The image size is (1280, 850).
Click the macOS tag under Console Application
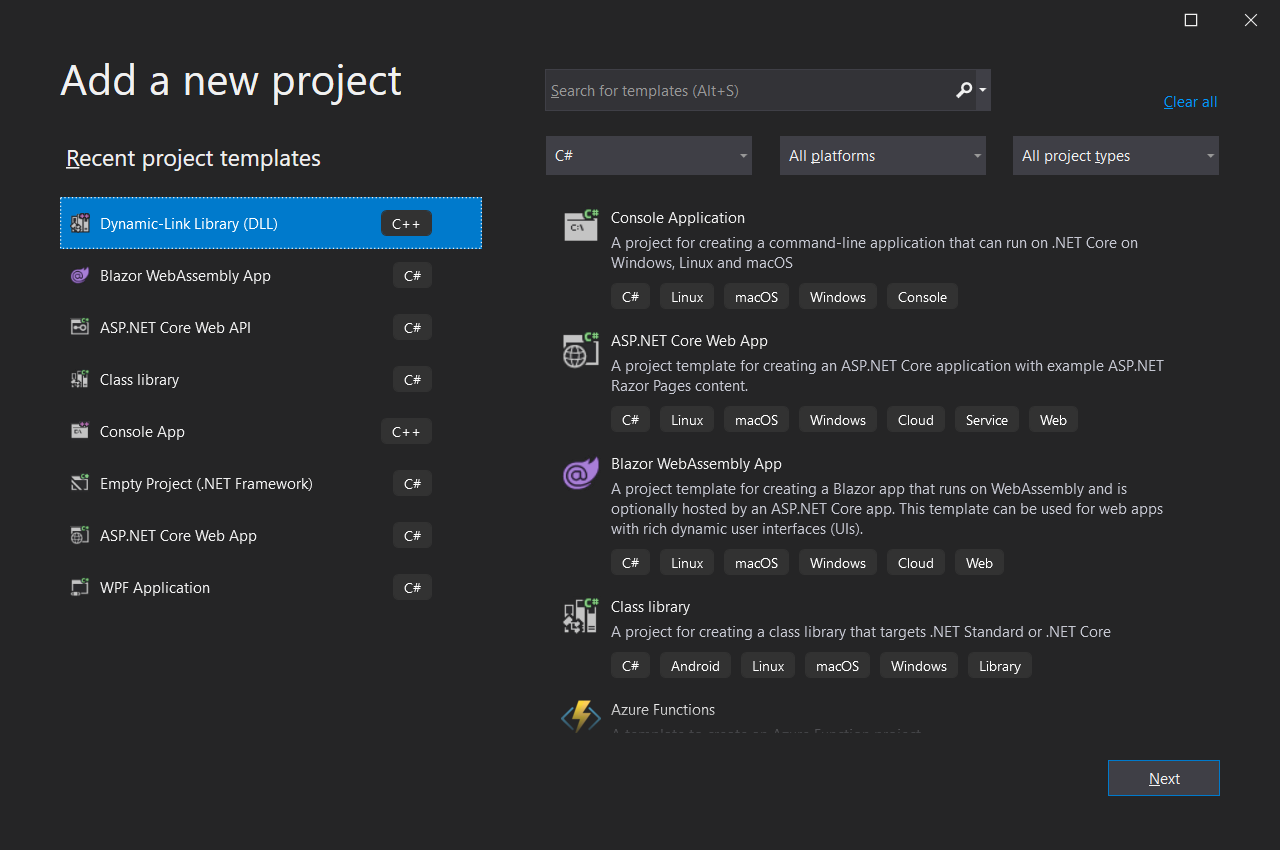(756, 297)
